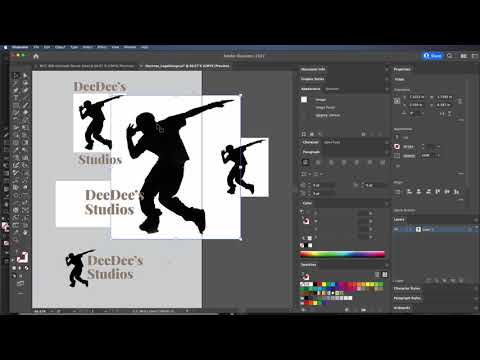Click vertical align top icon in Properties
480x360 pixels.
click(x=438, y=192)
